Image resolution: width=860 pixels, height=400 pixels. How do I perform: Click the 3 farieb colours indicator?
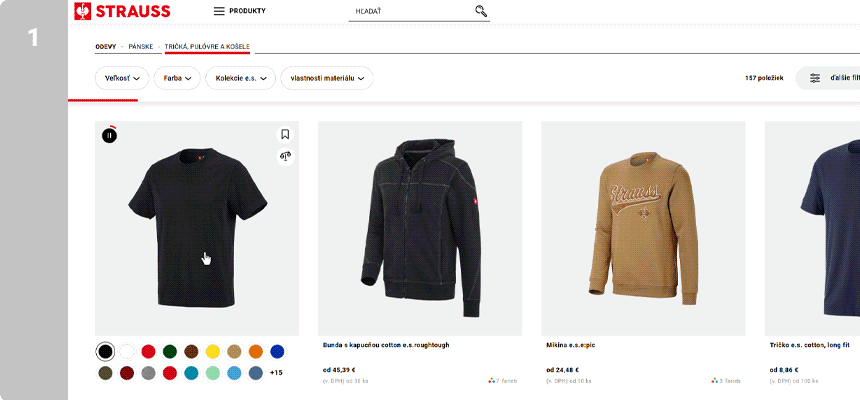point(726,381)
